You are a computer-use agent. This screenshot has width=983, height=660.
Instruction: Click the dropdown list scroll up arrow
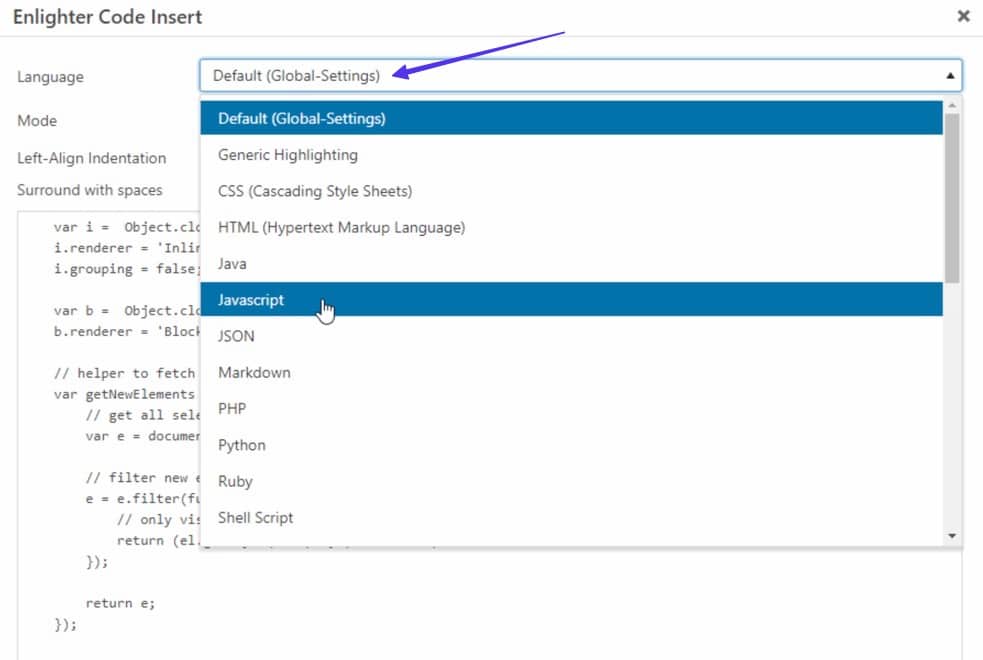tap(952, 106)
